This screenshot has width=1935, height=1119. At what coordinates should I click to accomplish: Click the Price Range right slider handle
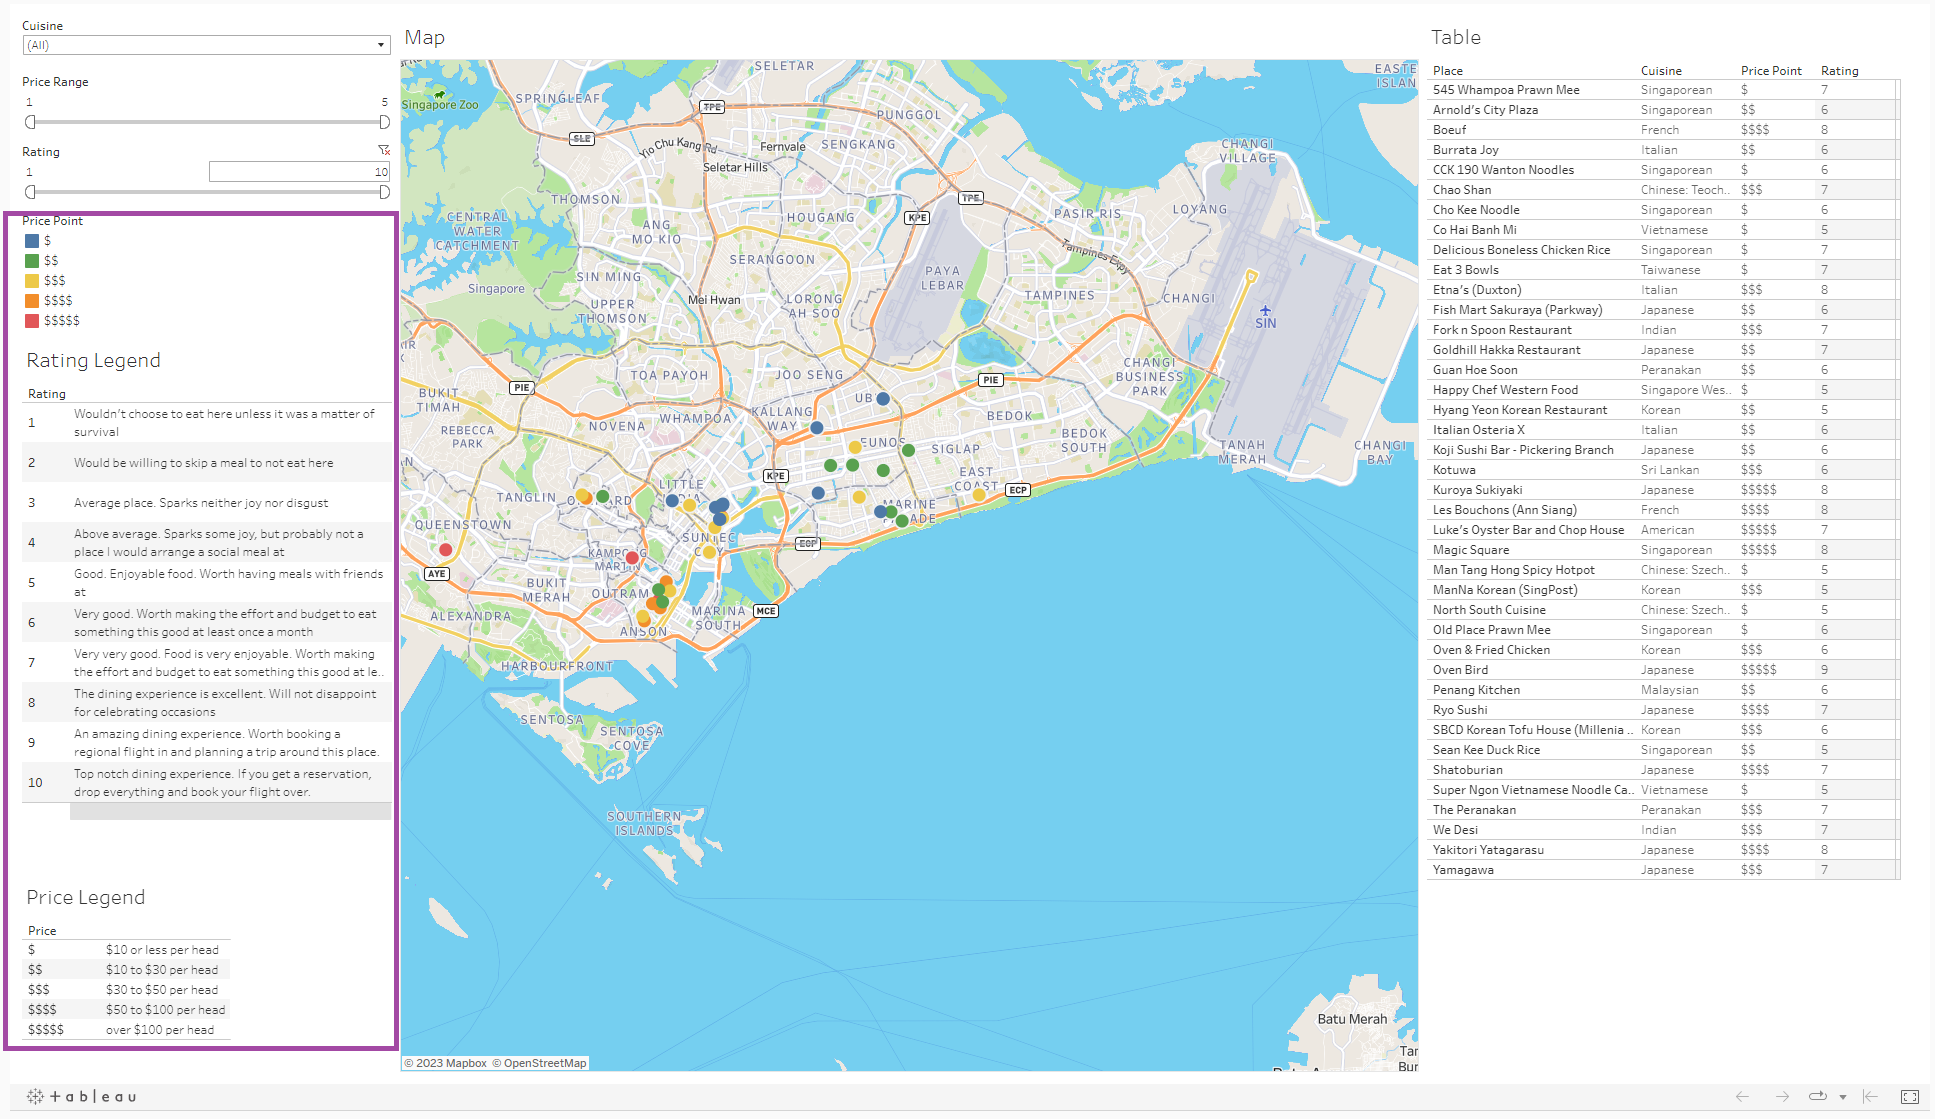point(384,122)
